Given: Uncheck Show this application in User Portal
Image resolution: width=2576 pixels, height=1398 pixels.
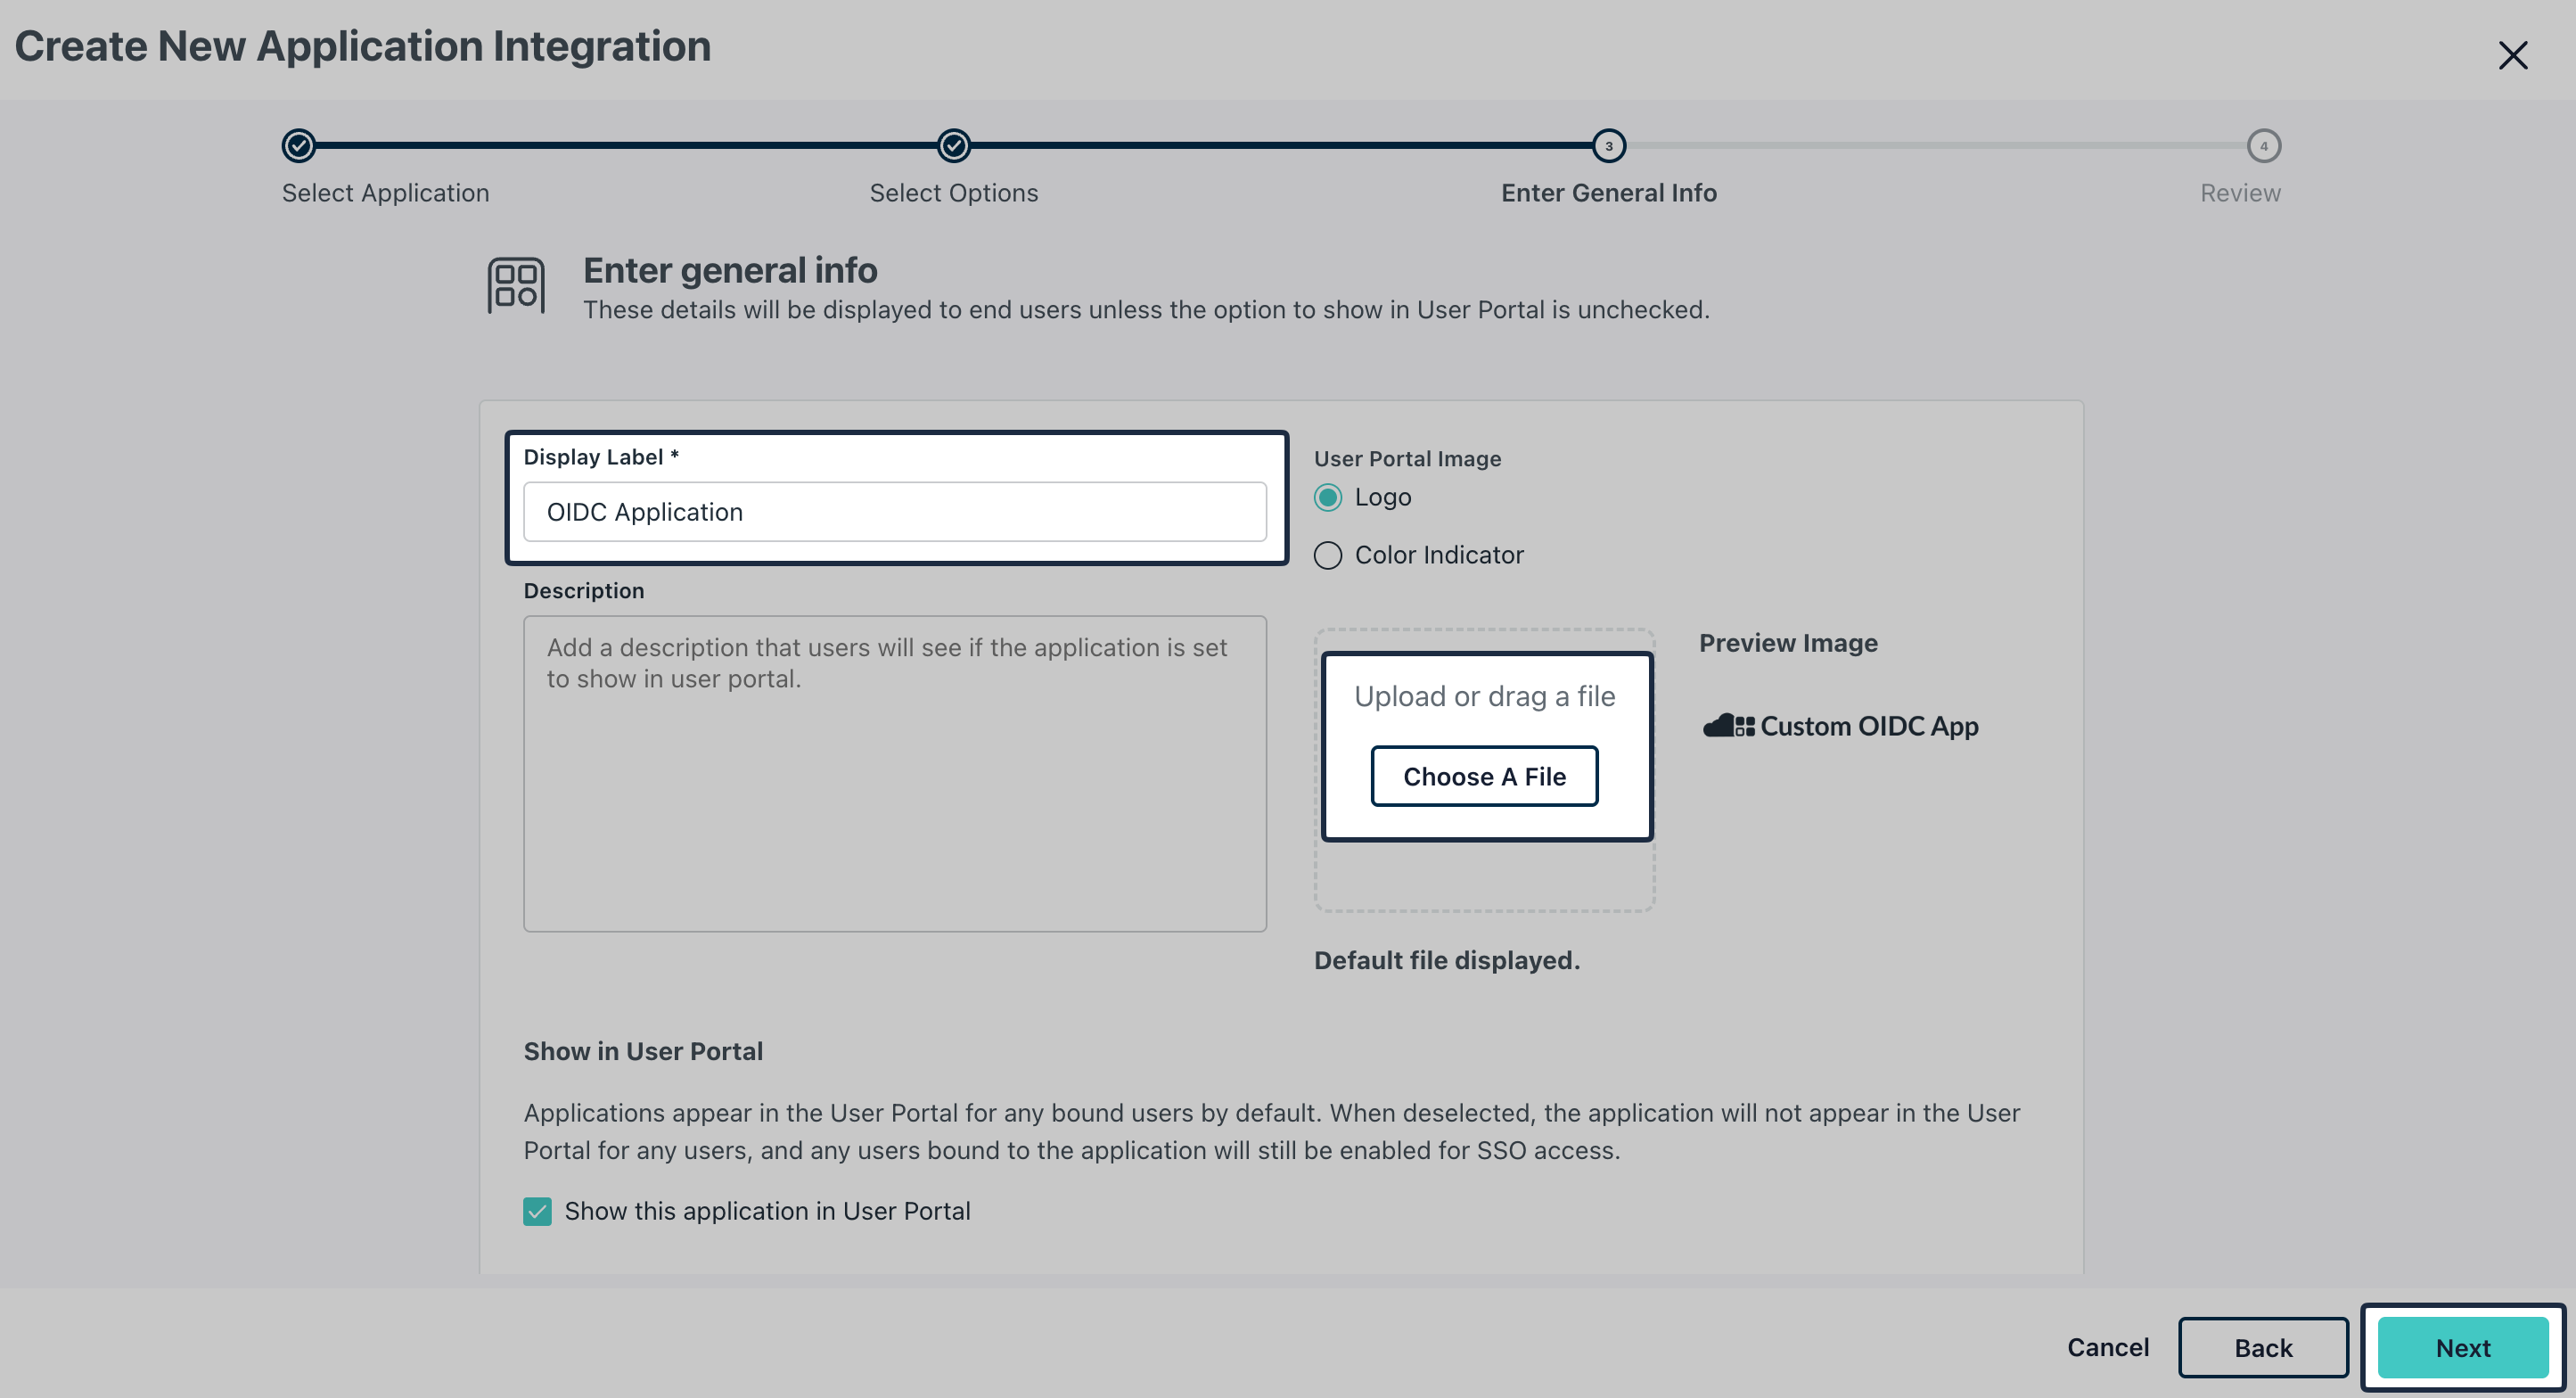Looking at the screenshot, I should coord(537,1211).
